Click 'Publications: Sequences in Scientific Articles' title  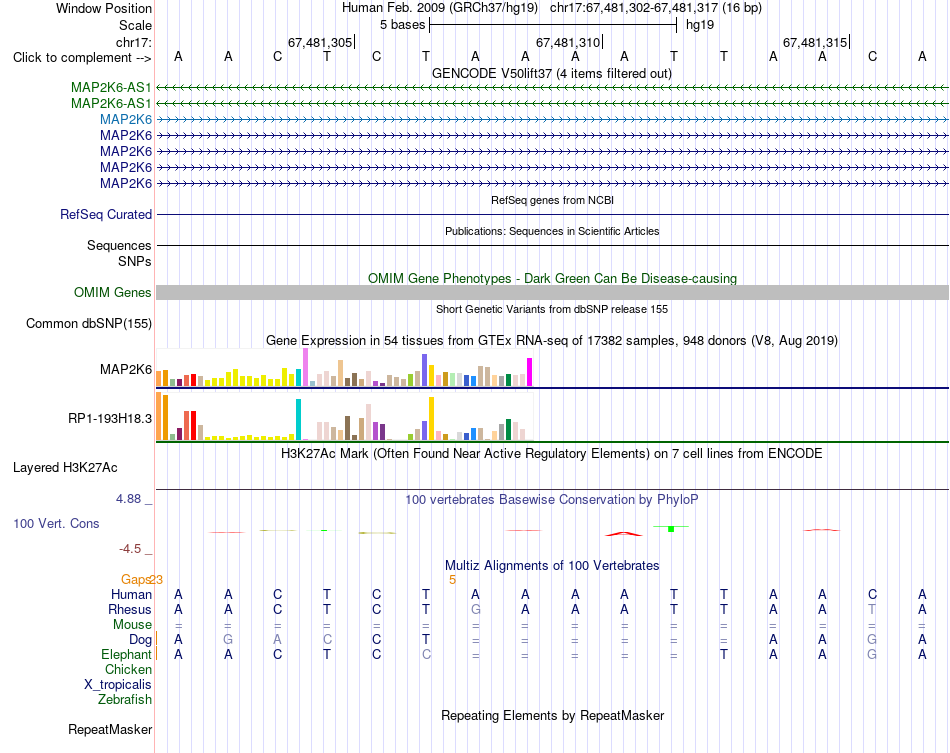click(552, 231)
